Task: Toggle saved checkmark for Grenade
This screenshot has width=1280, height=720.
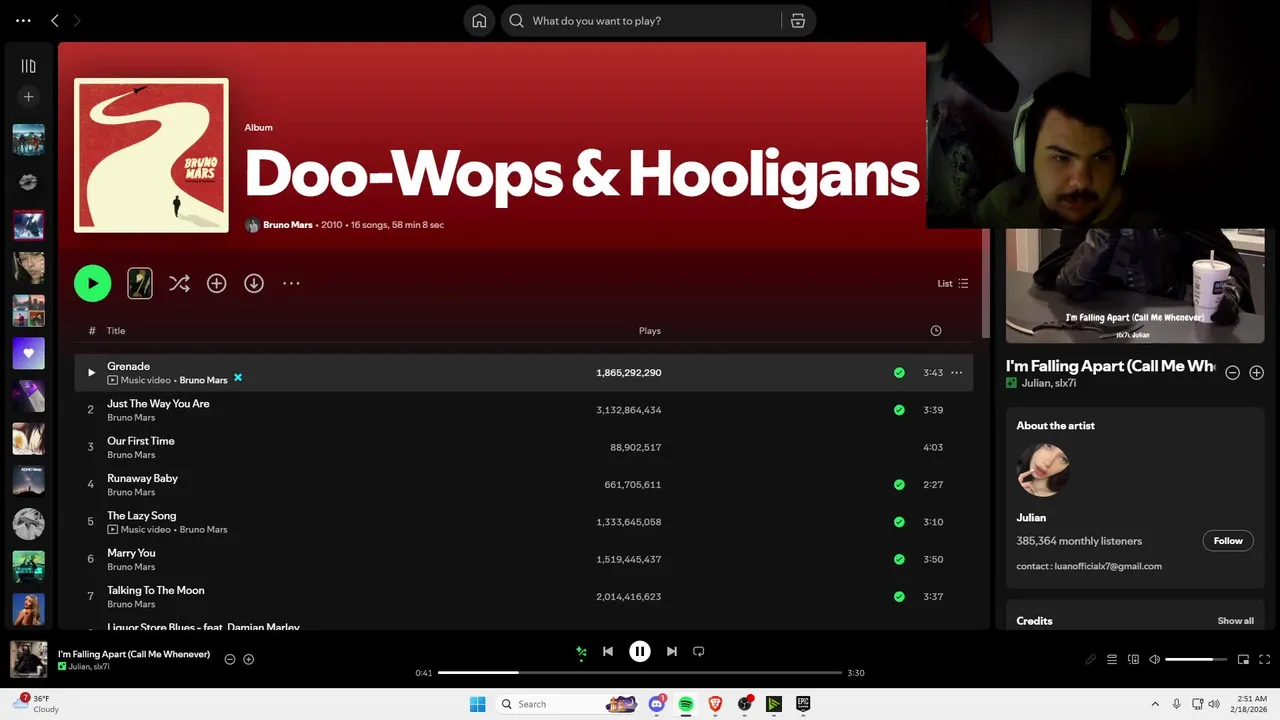Action: click(x=899, y=372)
